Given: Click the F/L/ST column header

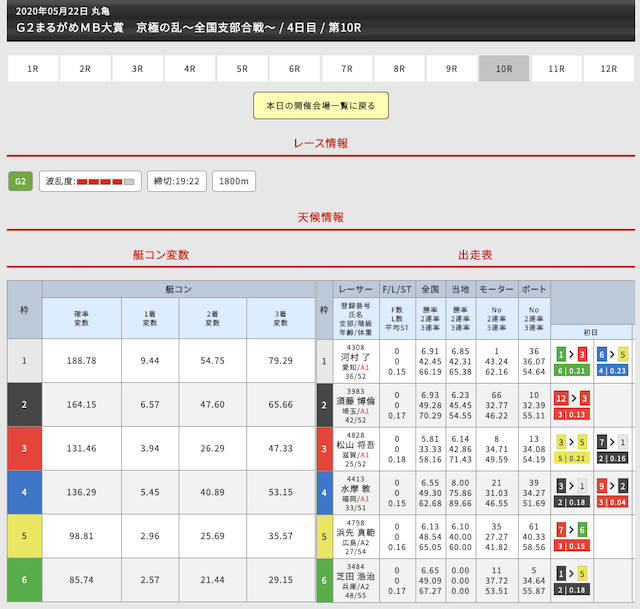Looking at the screenshot, I should tap(397, 289).
